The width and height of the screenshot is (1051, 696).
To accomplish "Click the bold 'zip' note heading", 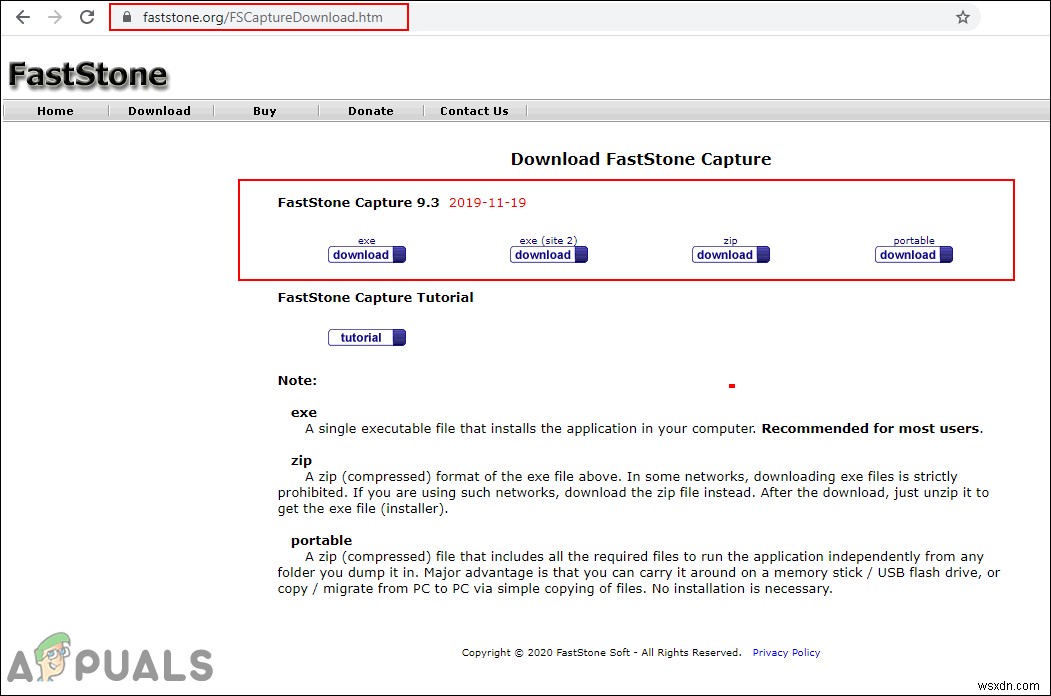I will 301,461.
